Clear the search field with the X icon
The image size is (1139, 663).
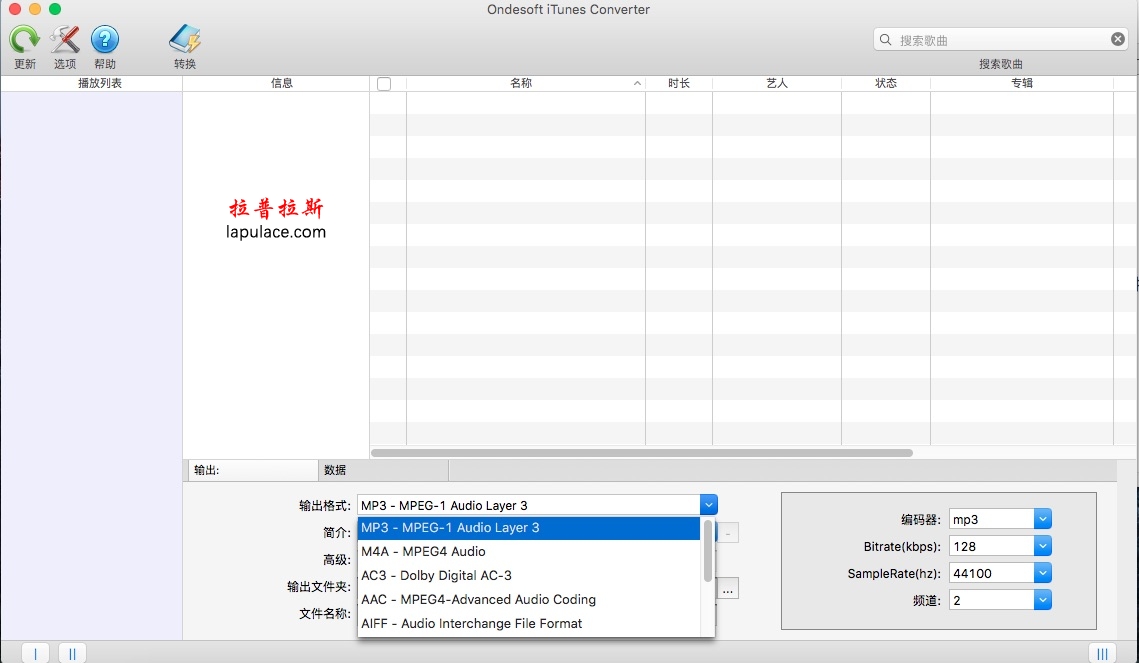(x=1118, y=39)
